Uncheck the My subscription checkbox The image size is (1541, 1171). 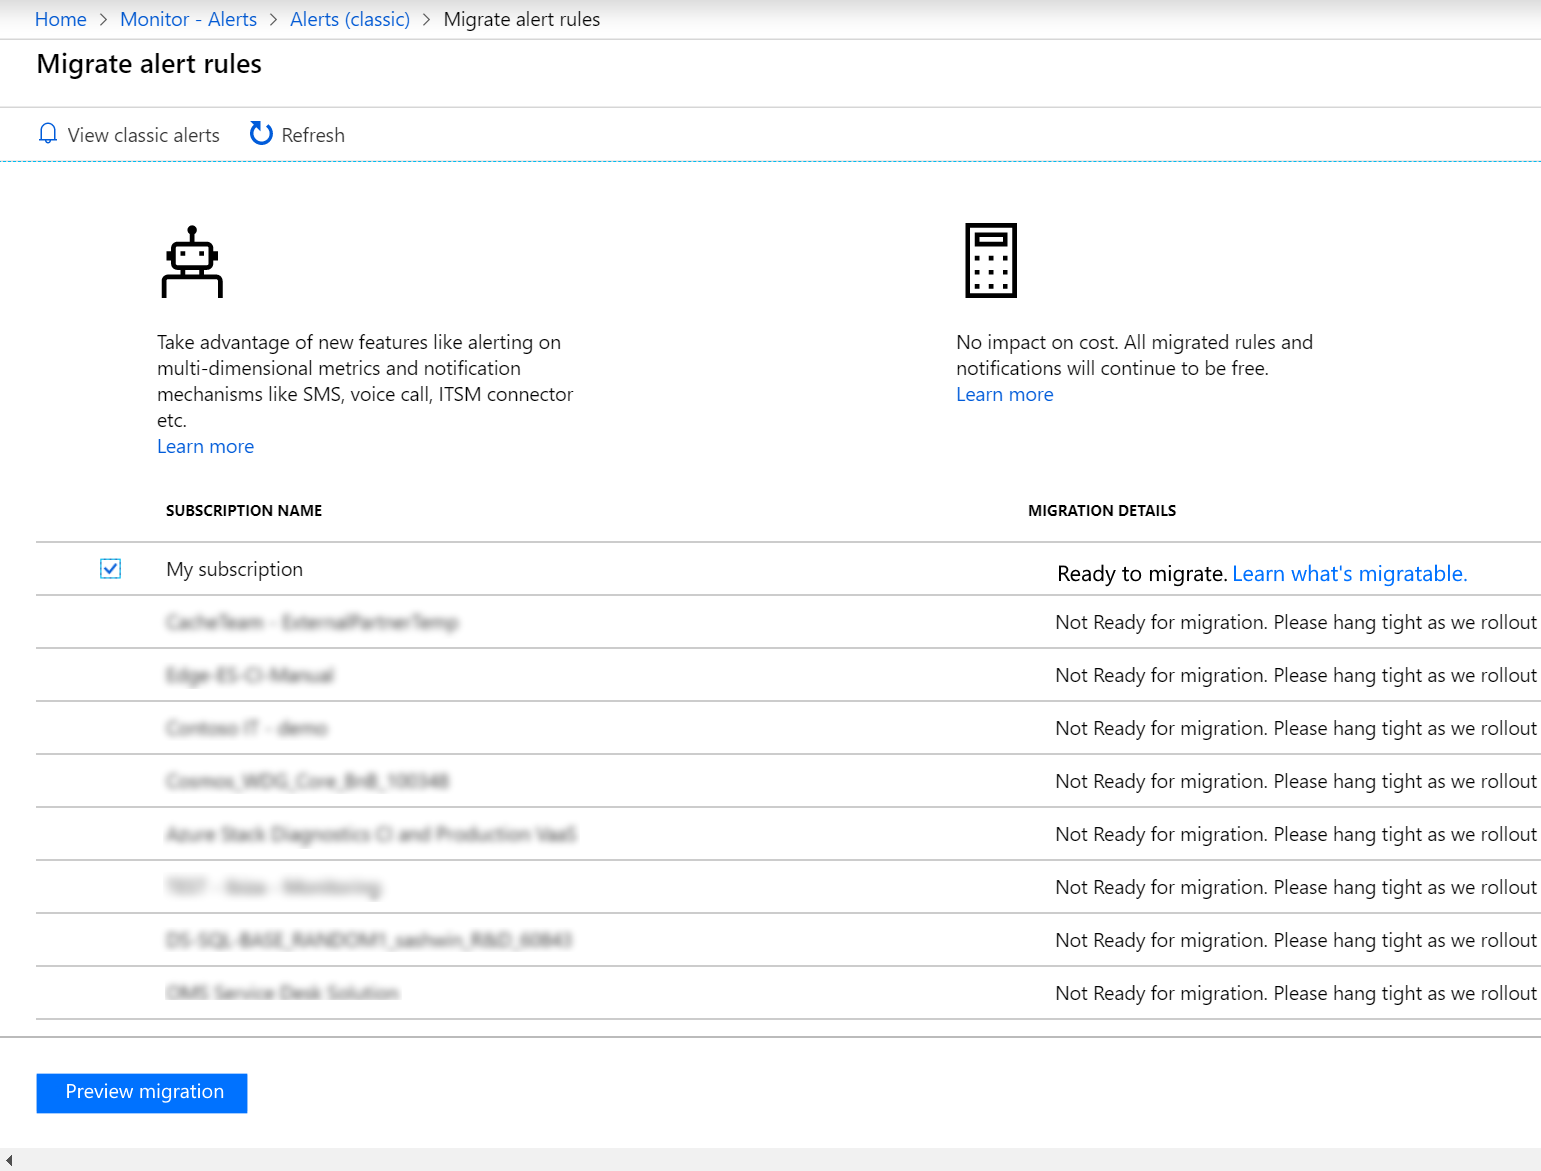tap(110, 568)
